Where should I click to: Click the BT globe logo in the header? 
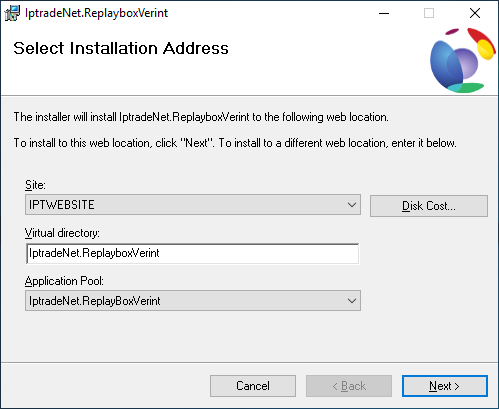pos(463,60)
